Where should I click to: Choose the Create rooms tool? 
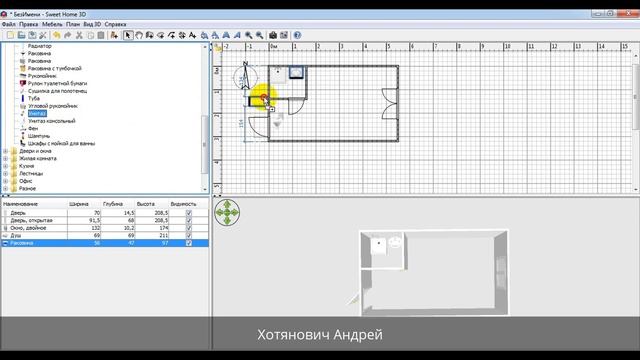pos(160,36)
